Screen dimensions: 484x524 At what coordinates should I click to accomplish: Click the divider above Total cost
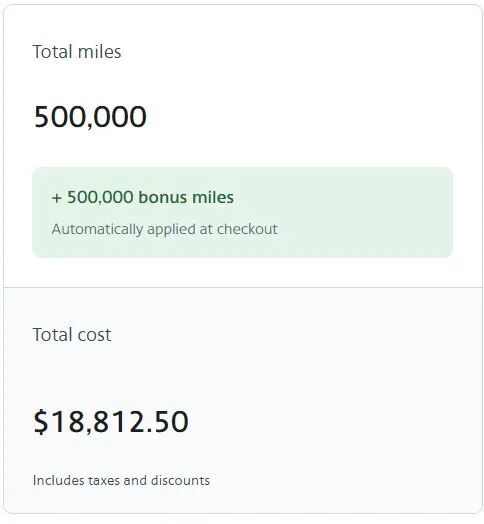click(242, 287)
